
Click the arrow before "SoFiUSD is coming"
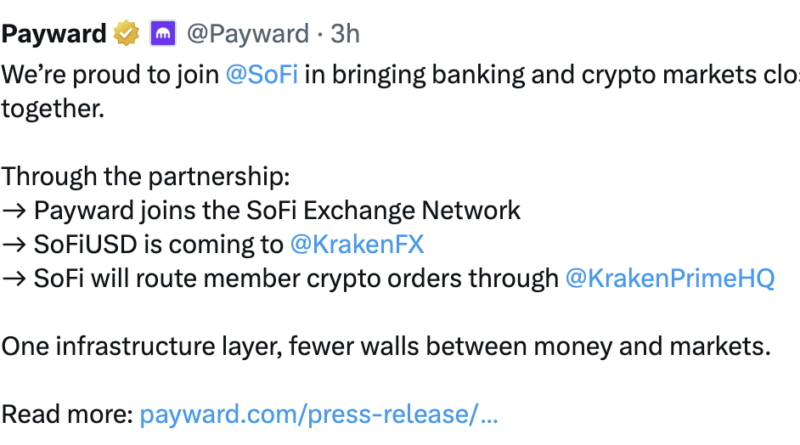point(14,245)
